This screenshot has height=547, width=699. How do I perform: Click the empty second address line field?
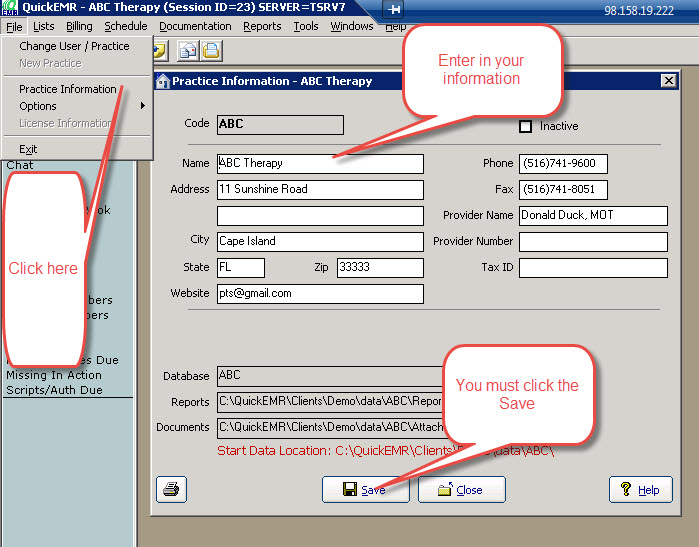pyautogui.click(x=320, y=216)
